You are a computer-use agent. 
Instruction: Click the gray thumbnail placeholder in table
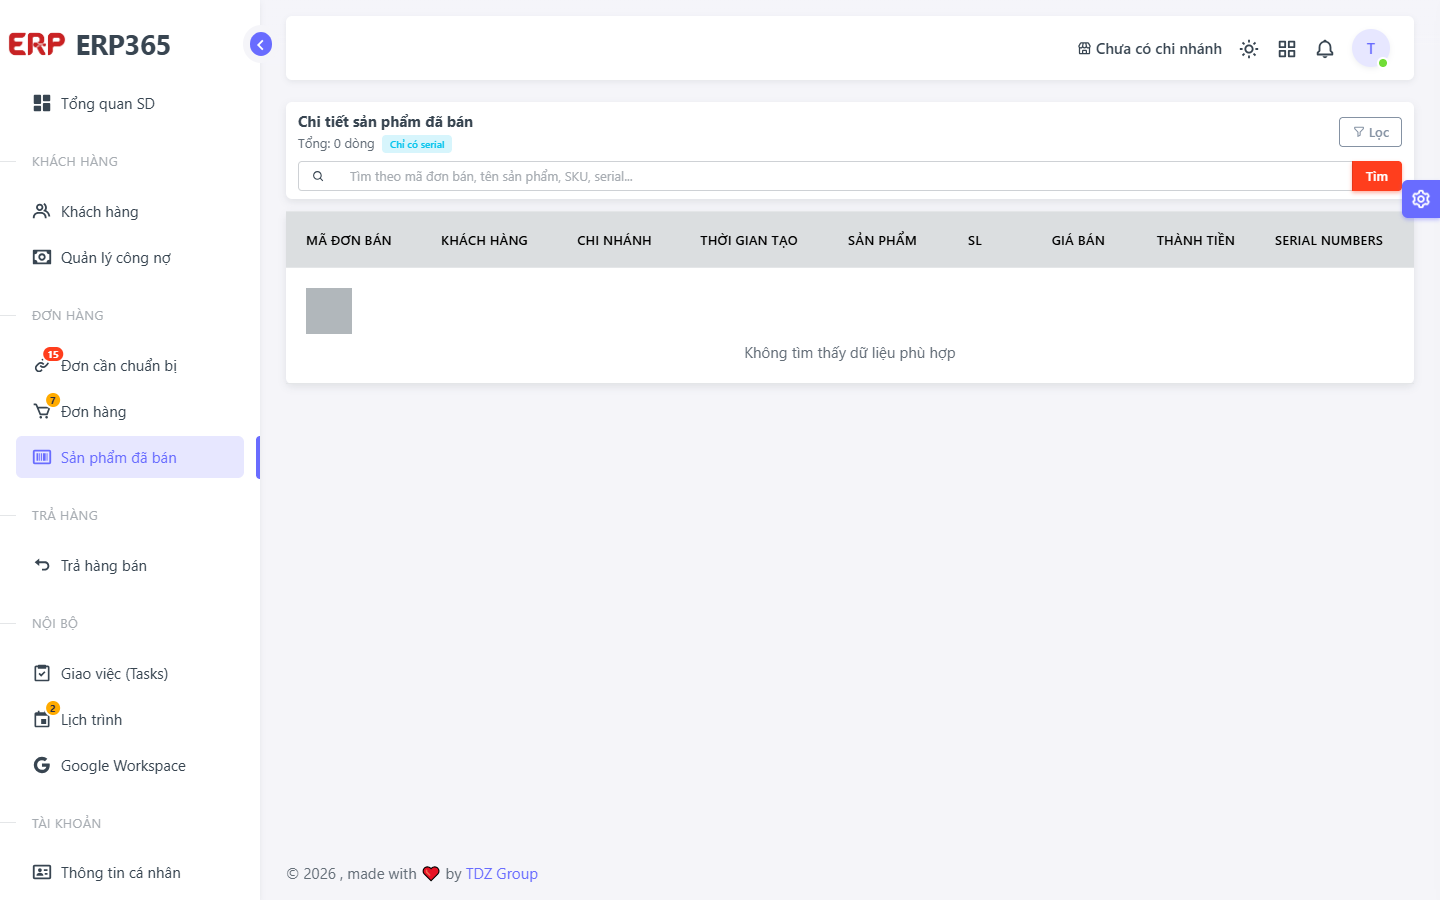[329, 311]
